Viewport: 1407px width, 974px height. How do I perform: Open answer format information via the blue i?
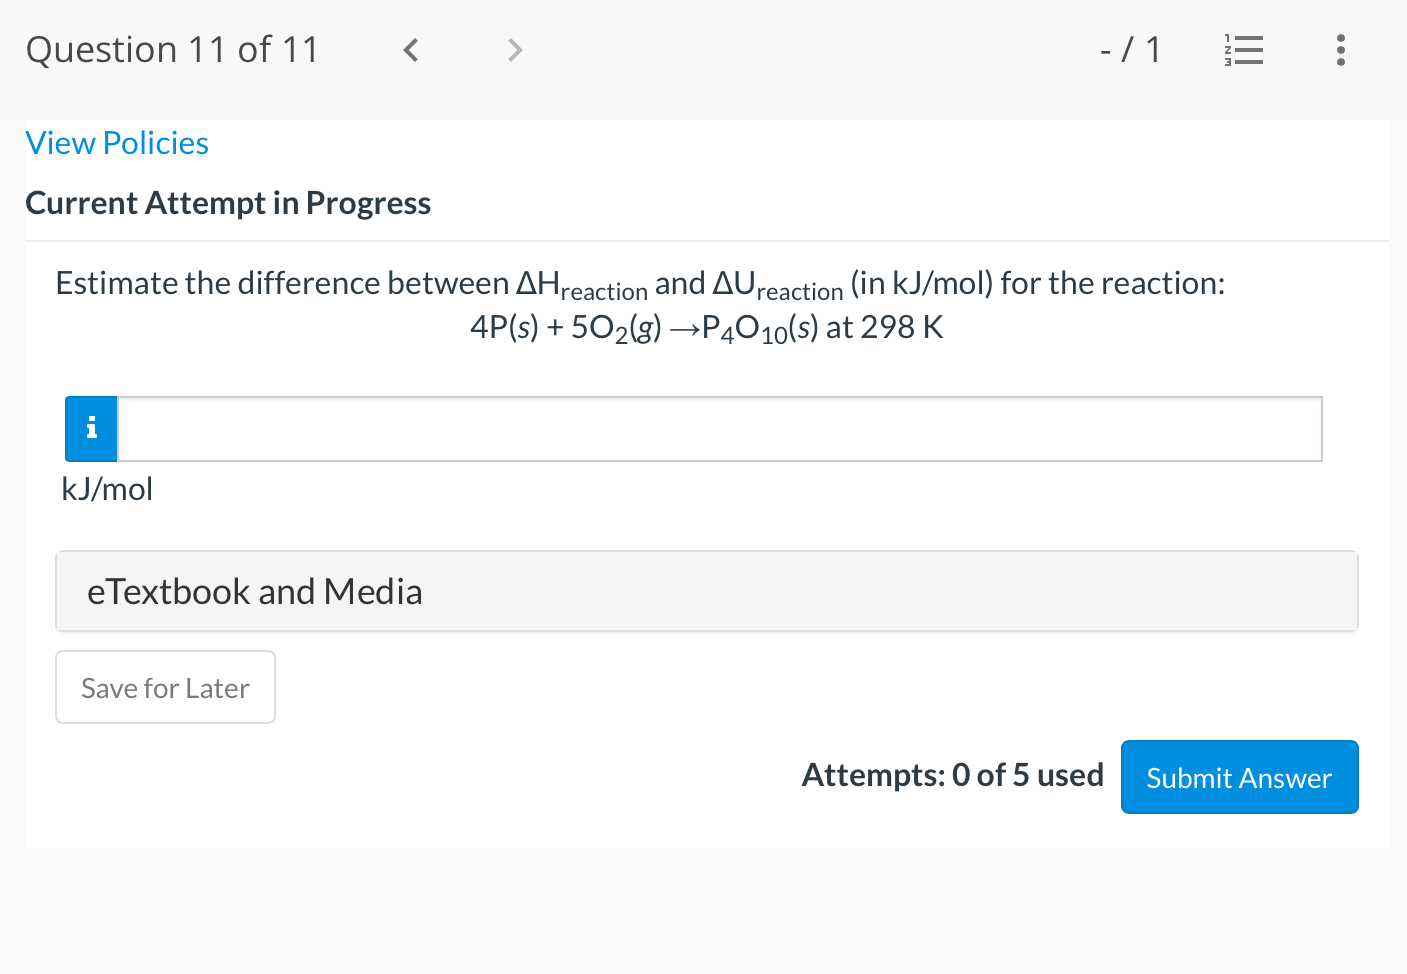click(90, 428)
